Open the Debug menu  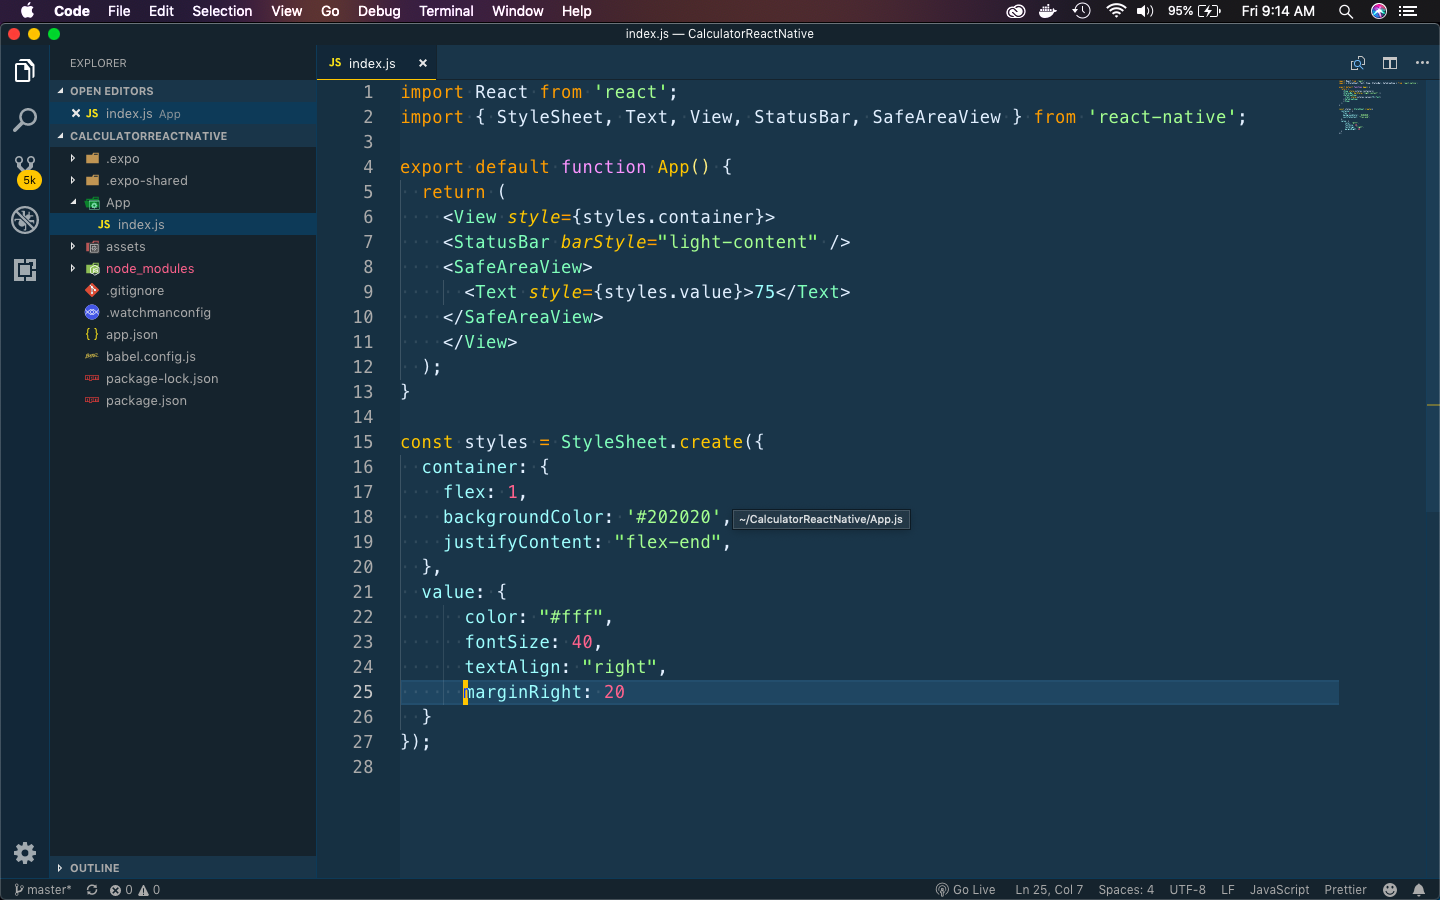(x=379, y=11)
